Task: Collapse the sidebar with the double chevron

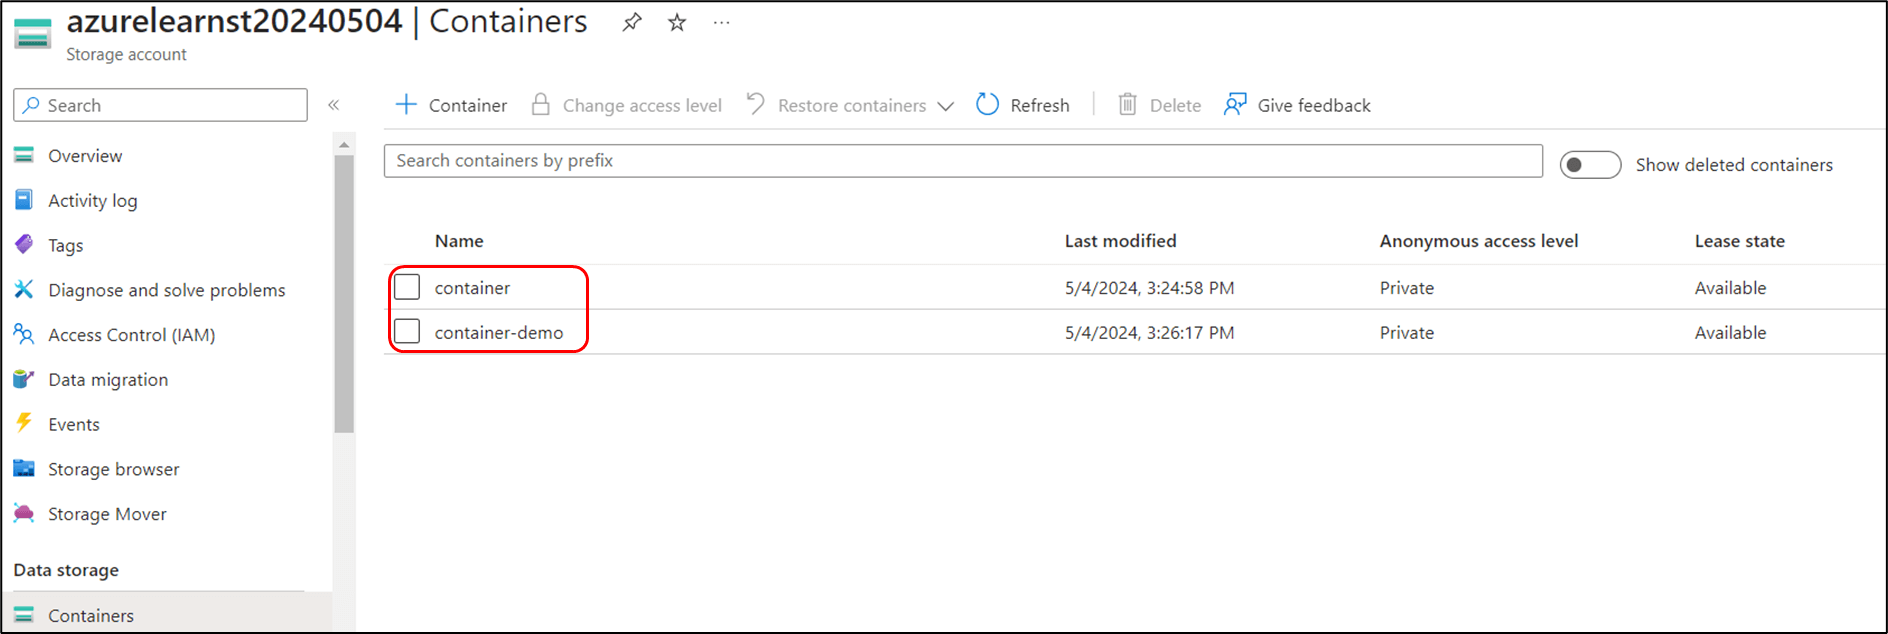Action: point(334,105)
